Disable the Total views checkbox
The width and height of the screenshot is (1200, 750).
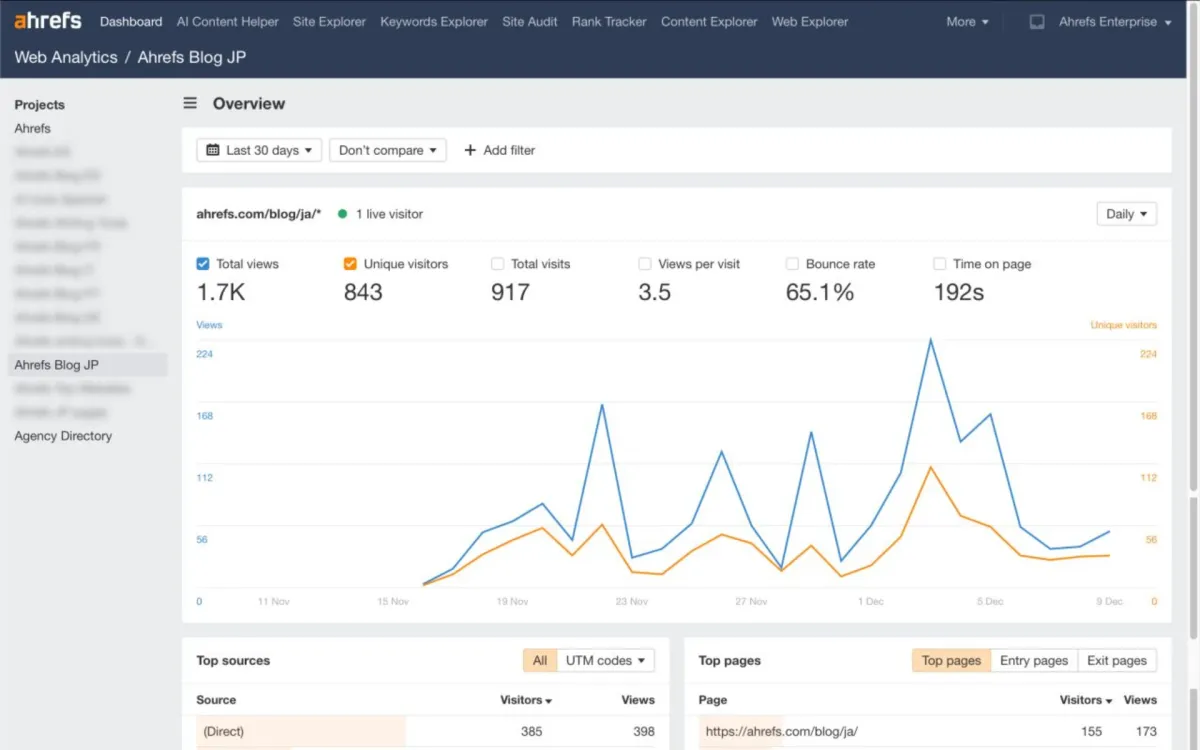click(x=203, y=263)
